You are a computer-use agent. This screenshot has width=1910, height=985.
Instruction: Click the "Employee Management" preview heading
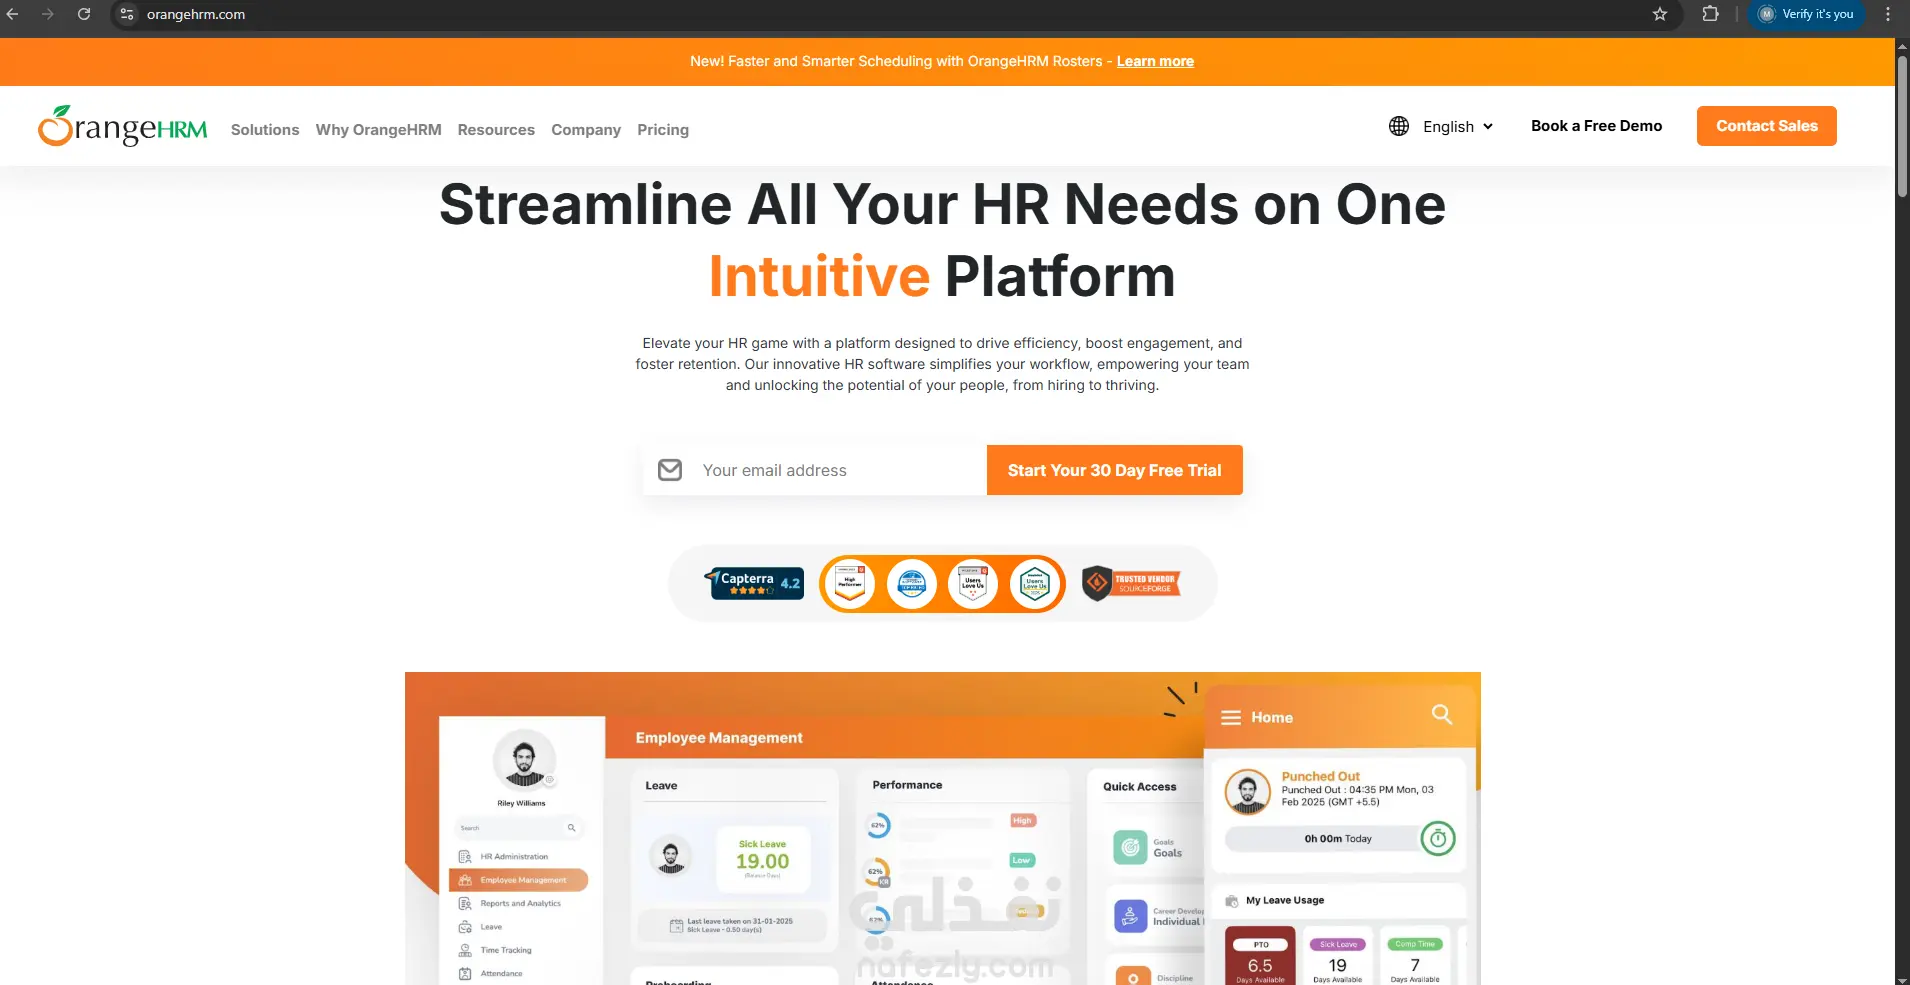tap(719, 738)
